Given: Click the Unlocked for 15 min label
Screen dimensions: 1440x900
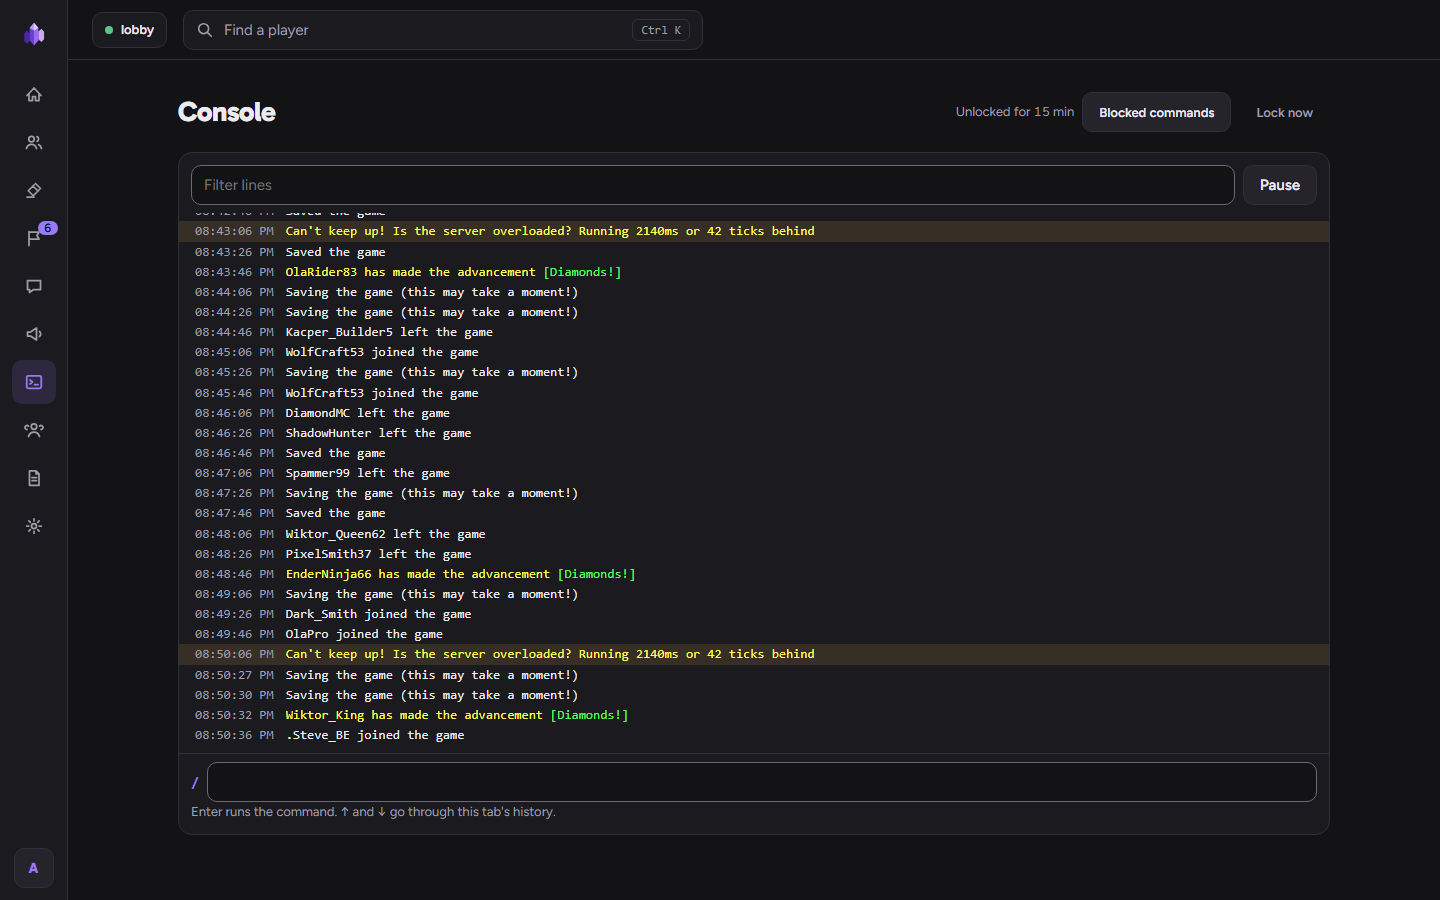Looking at the screenshot, I should 1014,112.
